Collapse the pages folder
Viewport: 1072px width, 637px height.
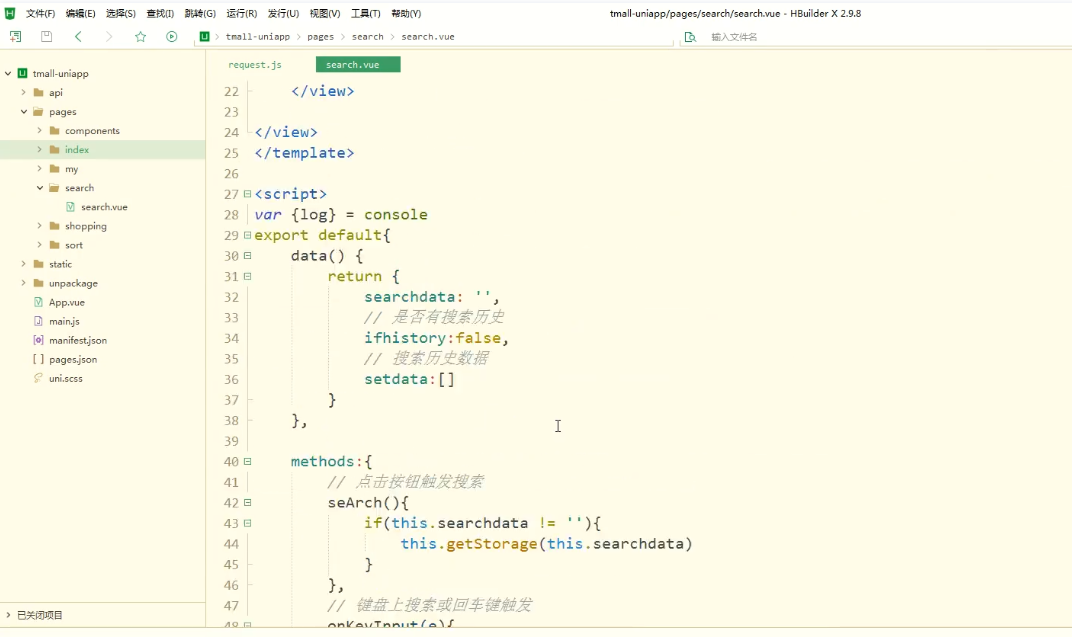[23, 111]
